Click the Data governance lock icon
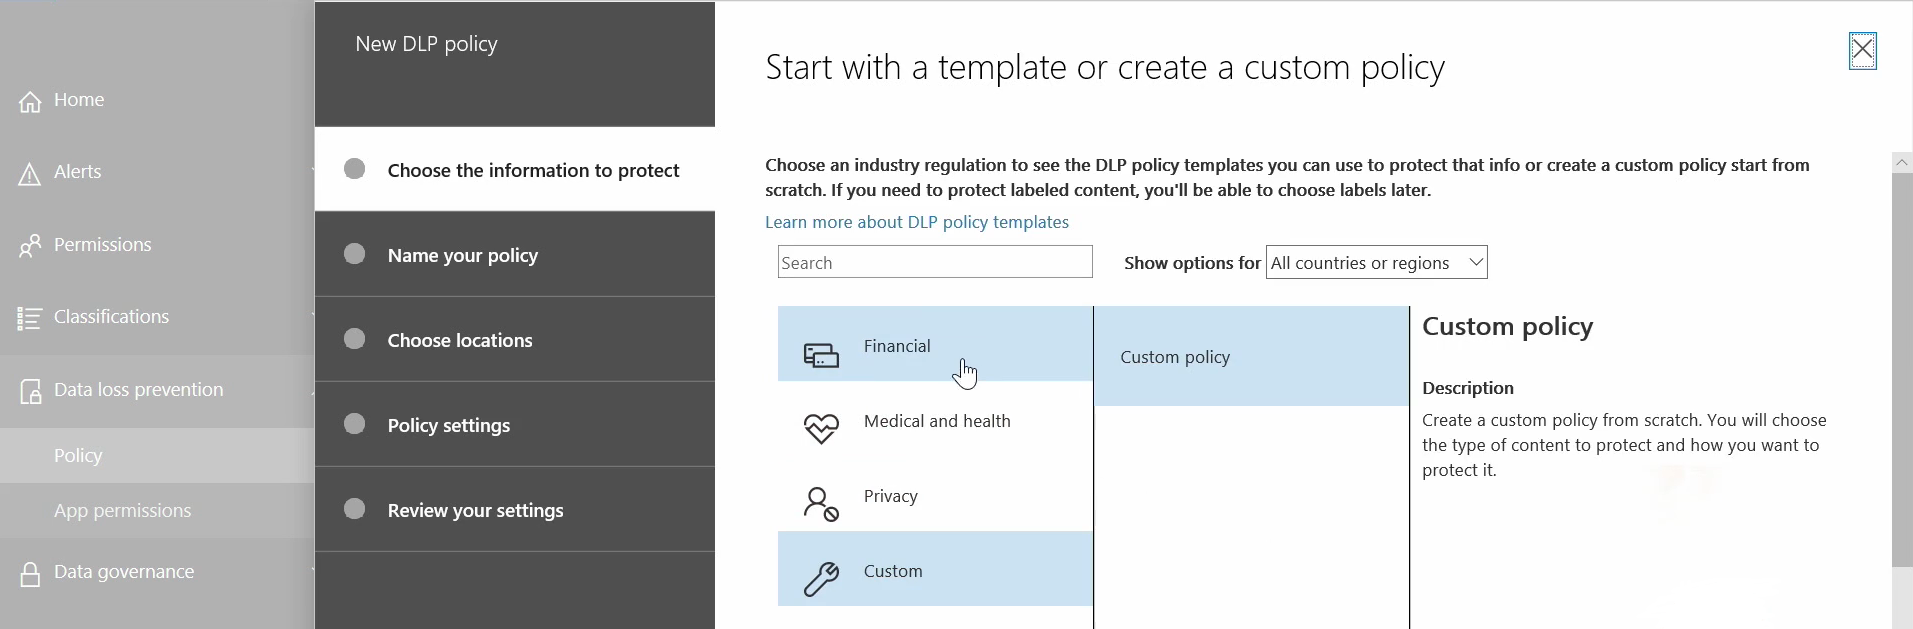 (30, 574)
